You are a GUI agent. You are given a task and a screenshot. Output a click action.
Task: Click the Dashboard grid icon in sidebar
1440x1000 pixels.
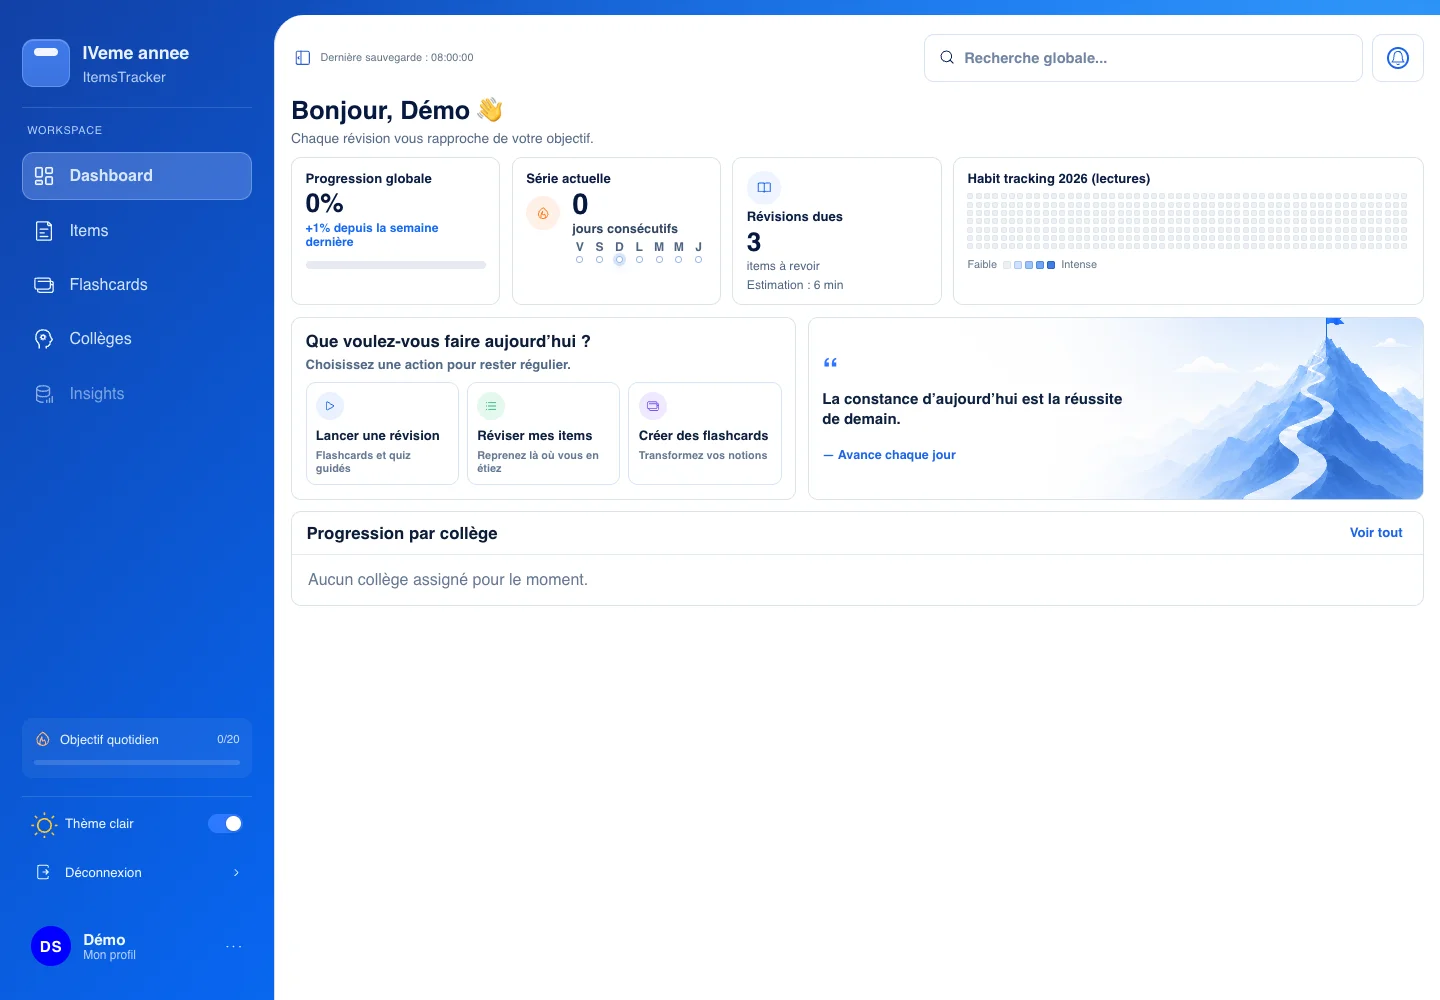click(44, 176)
